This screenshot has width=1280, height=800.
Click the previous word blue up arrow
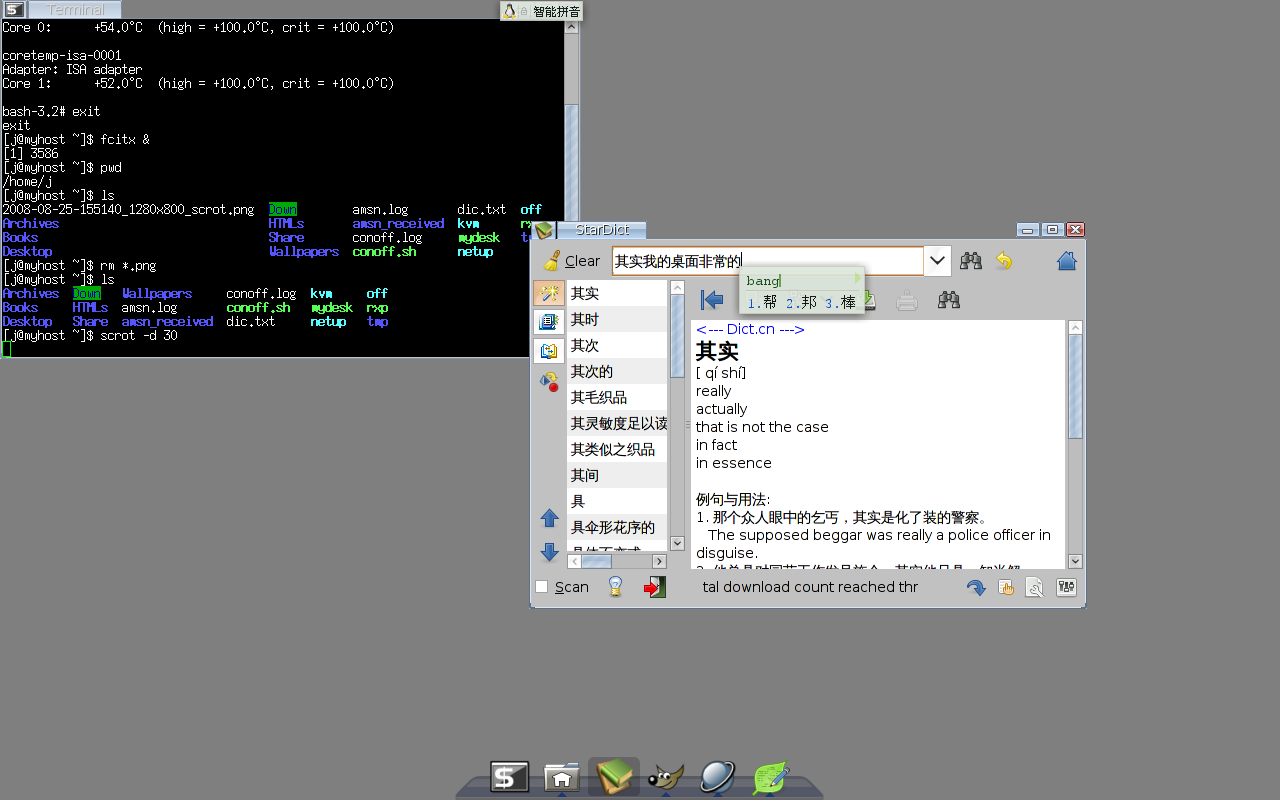point(549,518)
